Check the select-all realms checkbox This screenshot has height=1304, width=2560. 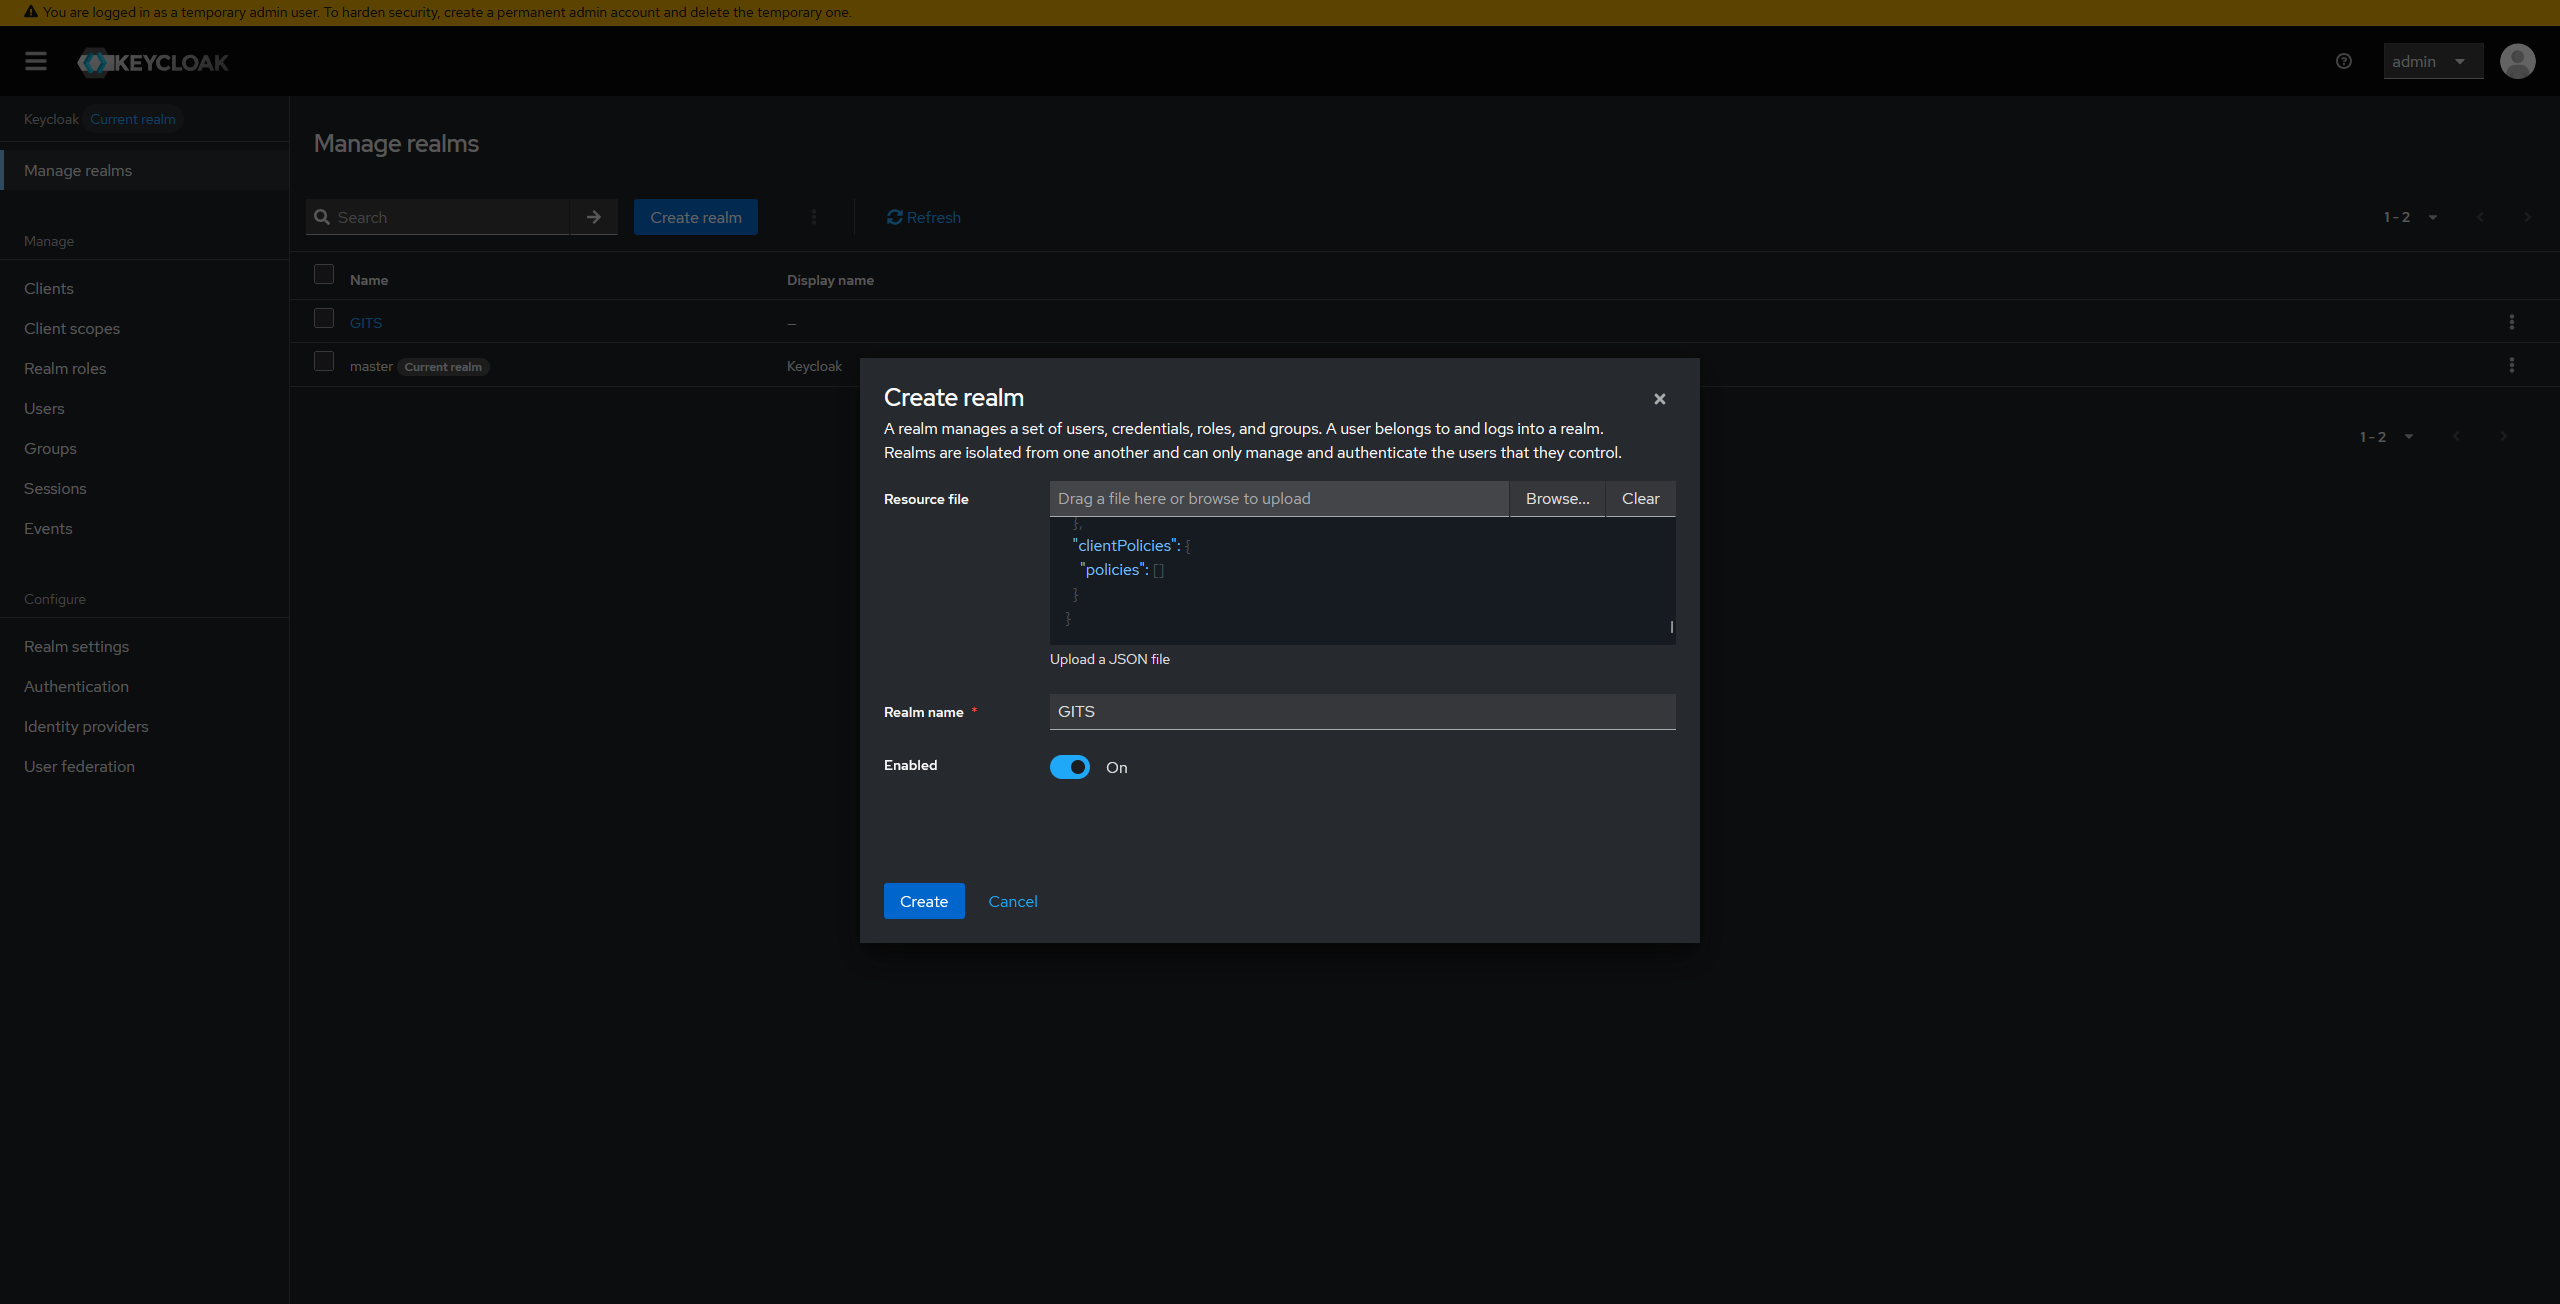click(x=324, y=274)
